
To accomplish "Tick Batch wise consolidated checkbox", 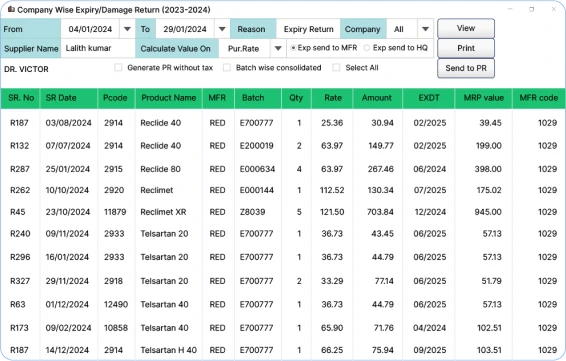I will (x=227, y=68).
